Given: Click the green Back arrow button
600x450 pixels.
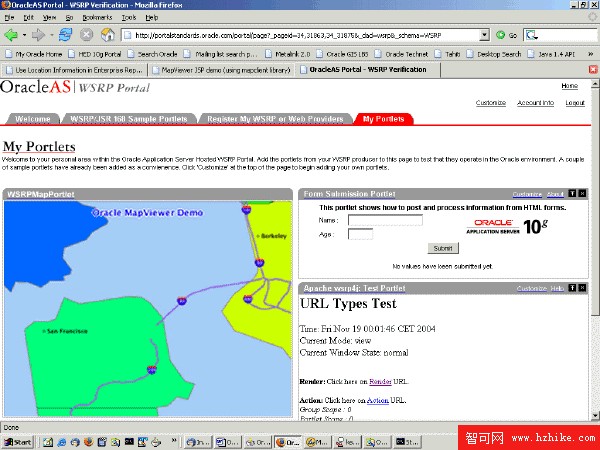Looking at the screenshot, I should (11, 35).
